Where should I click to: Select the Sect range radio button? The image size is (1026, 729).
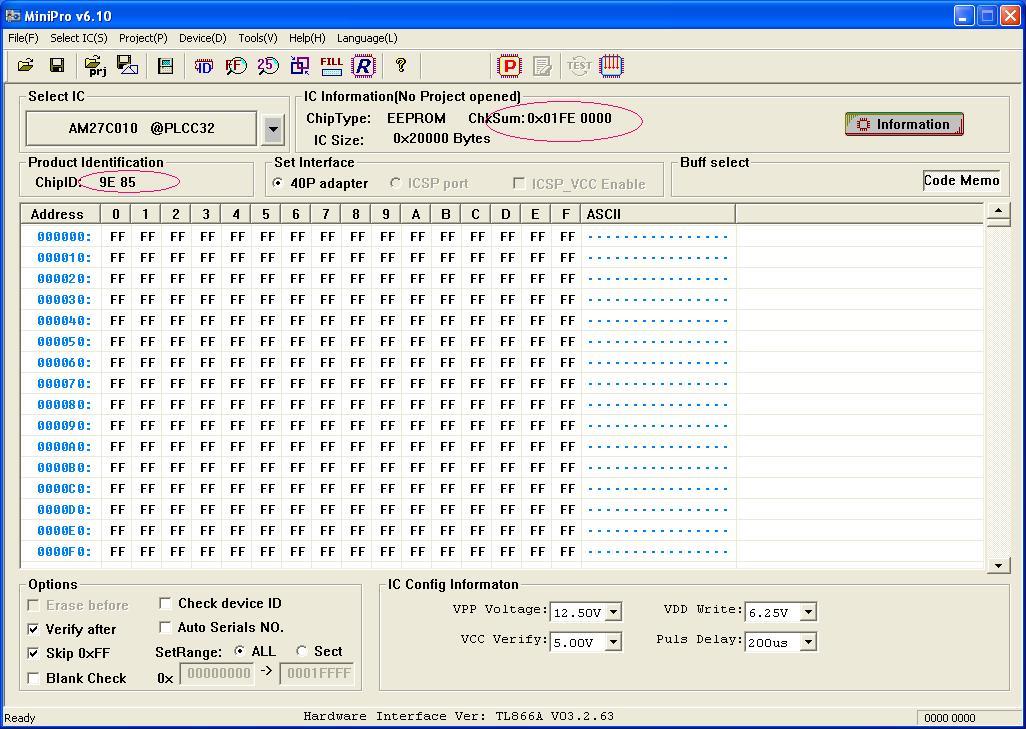(302, 651)
